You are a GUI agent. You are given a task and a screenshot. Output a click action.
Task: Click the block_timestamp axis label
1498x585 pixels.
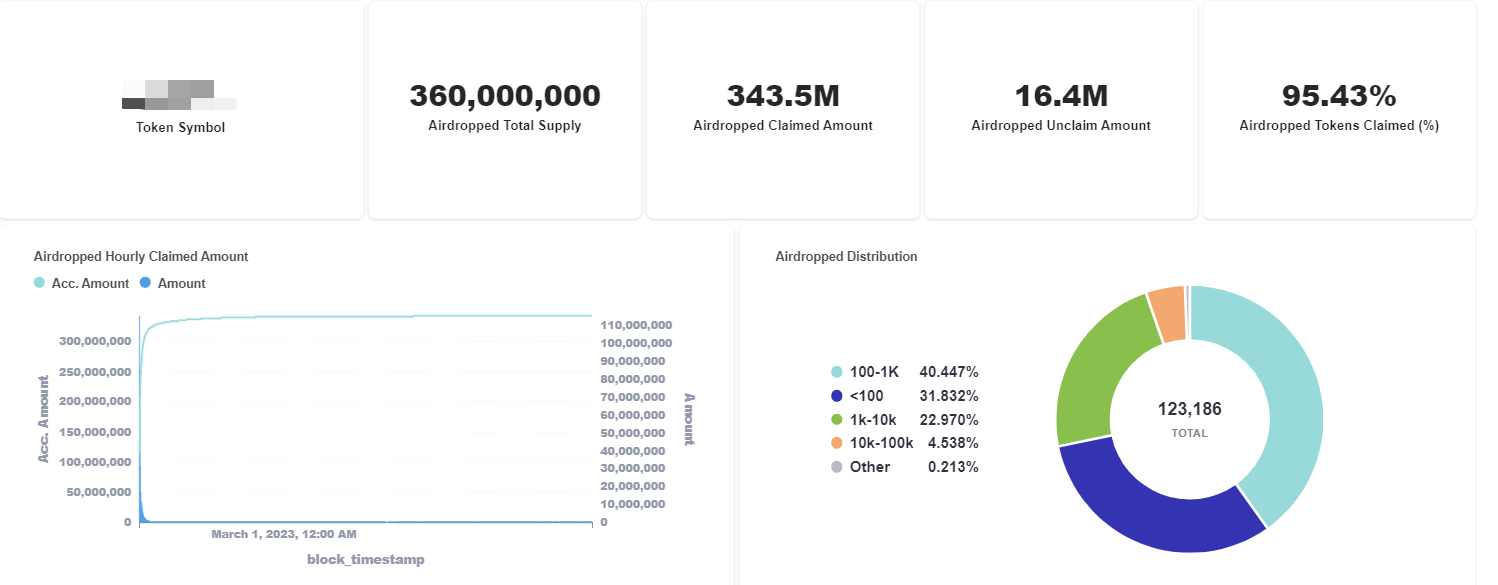(365, 559)
